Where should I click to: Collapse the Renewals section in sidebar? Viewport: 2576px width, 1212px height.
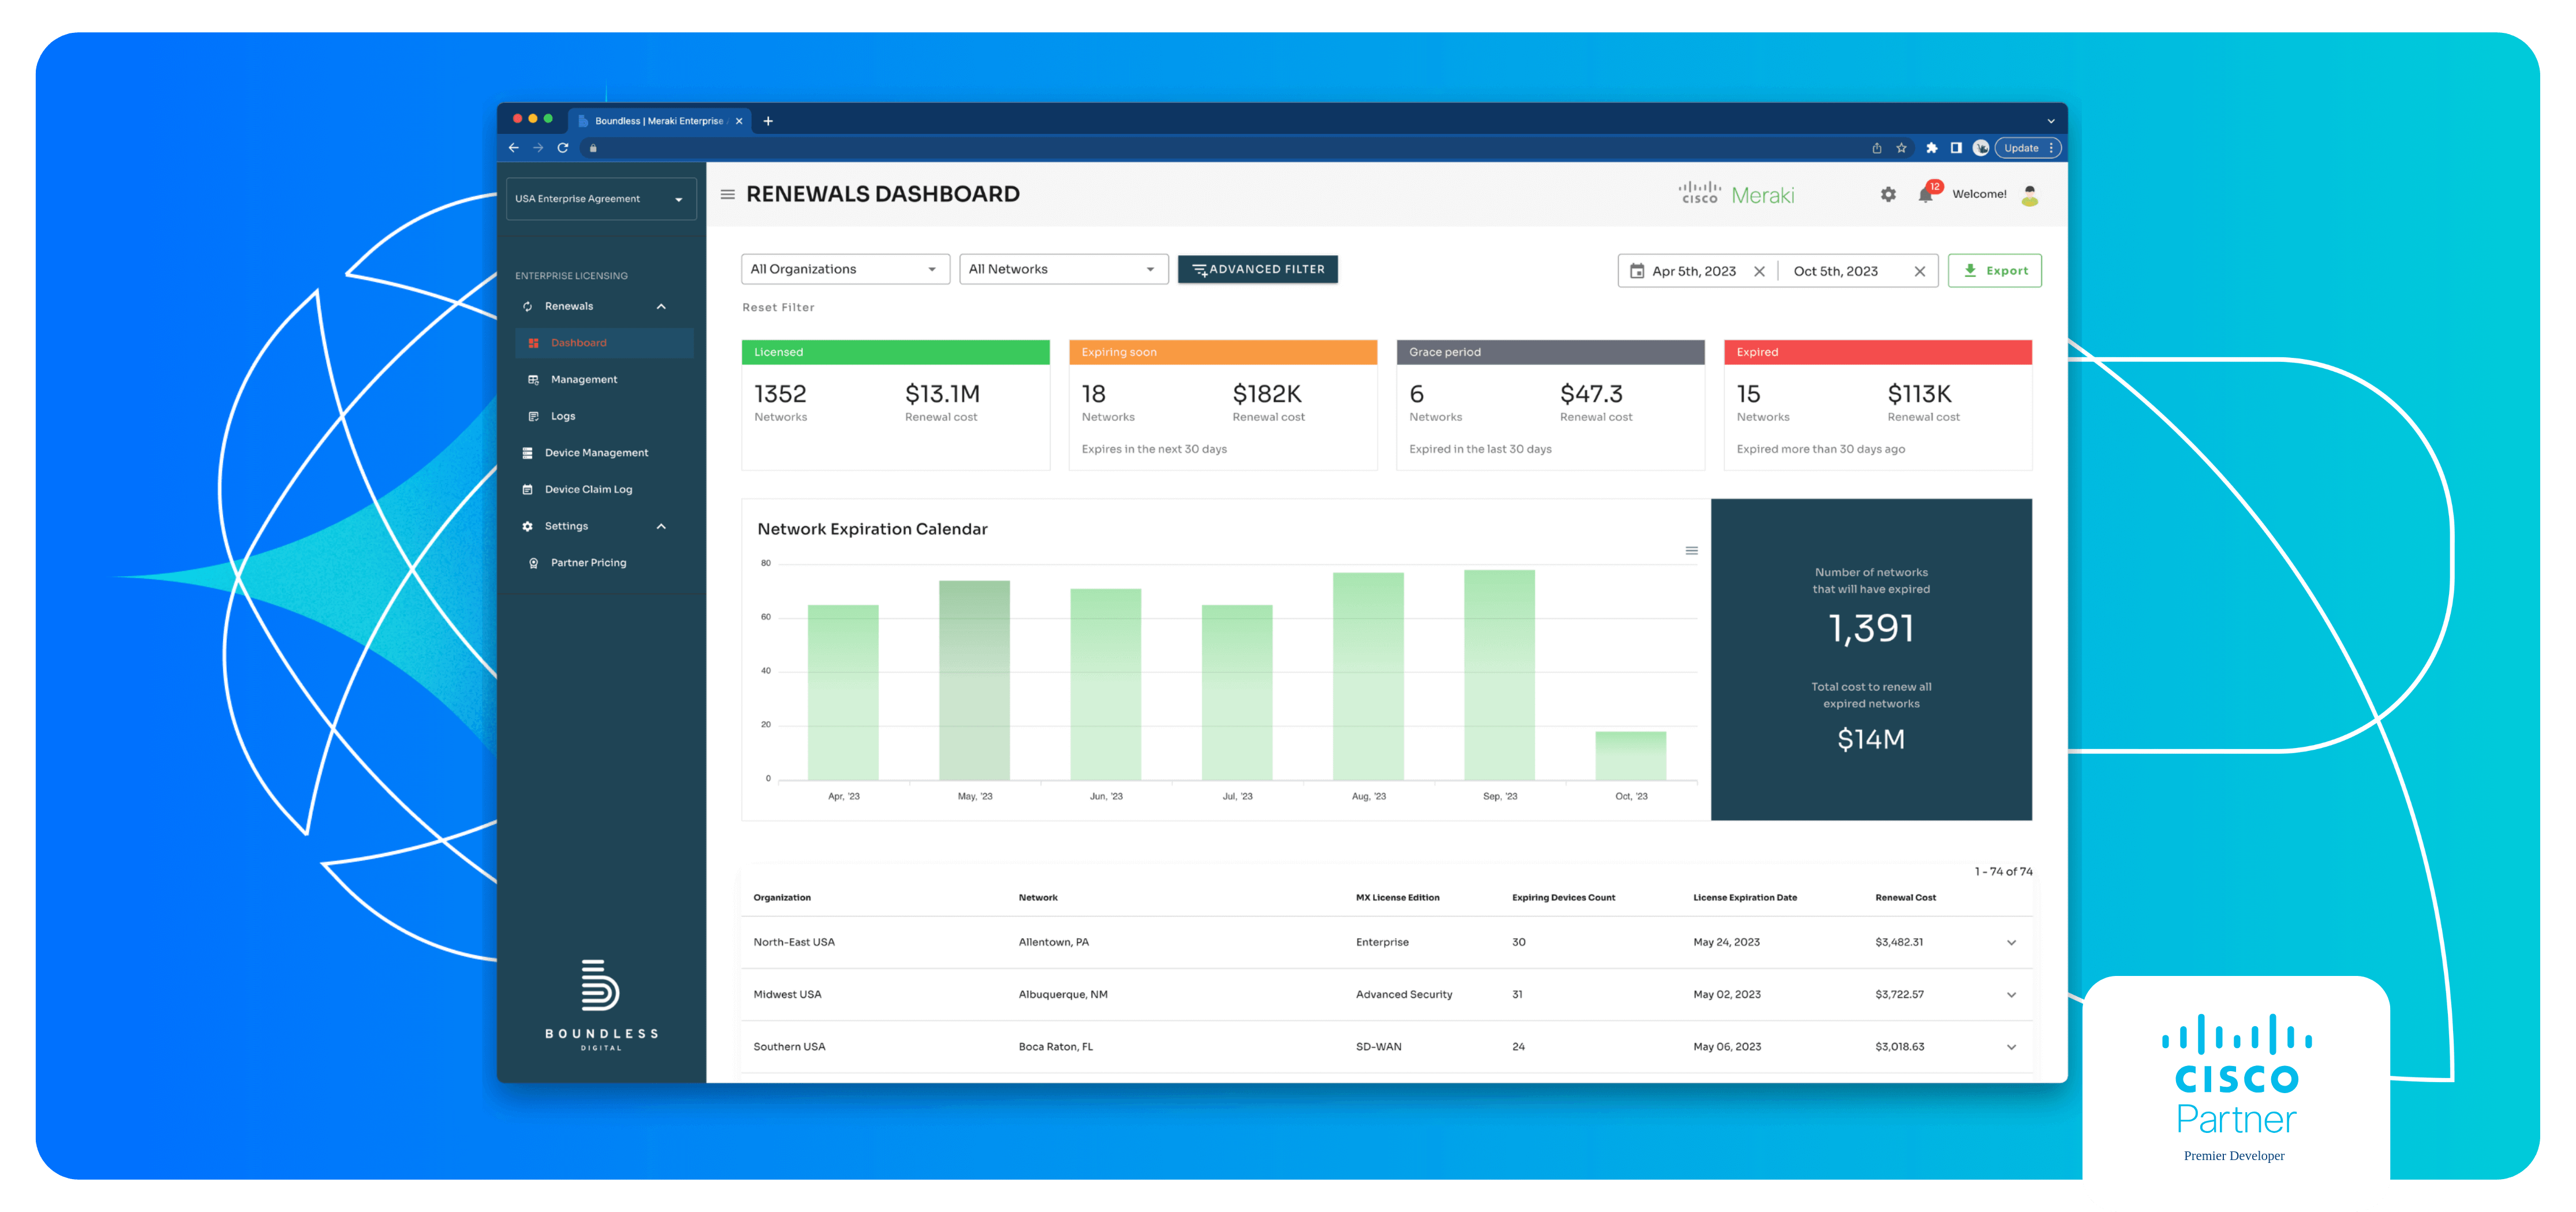coord(660,306)
